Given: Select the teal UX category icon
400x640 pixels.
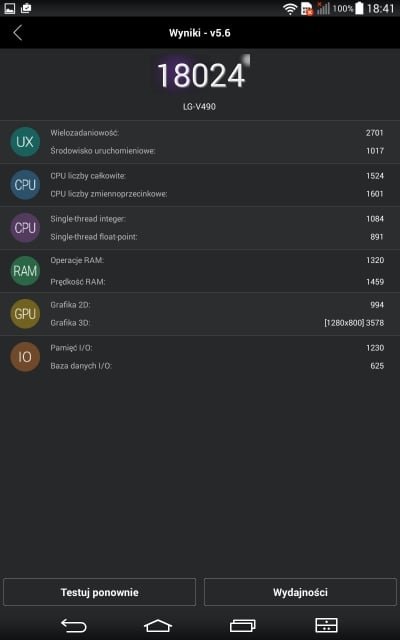Looking at the screenshot, I should click(25, 142).
